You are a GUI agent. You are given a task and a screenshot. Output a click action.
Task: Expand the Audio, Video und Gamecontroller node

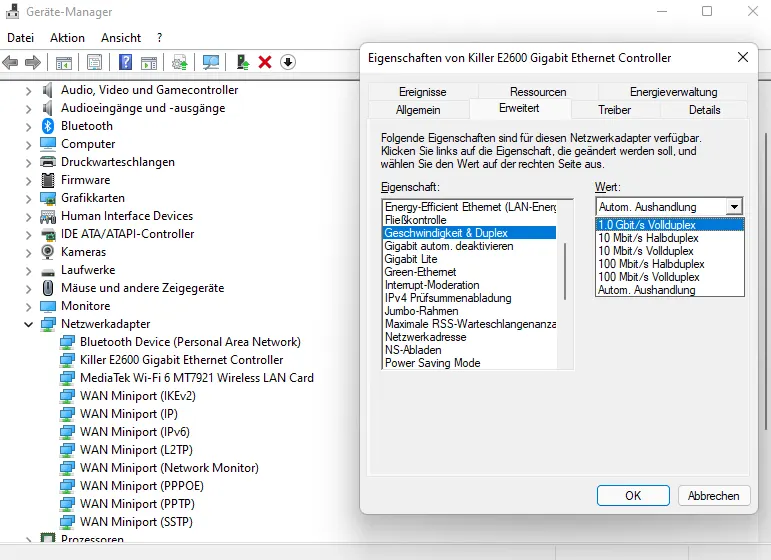tap(29, 90)
